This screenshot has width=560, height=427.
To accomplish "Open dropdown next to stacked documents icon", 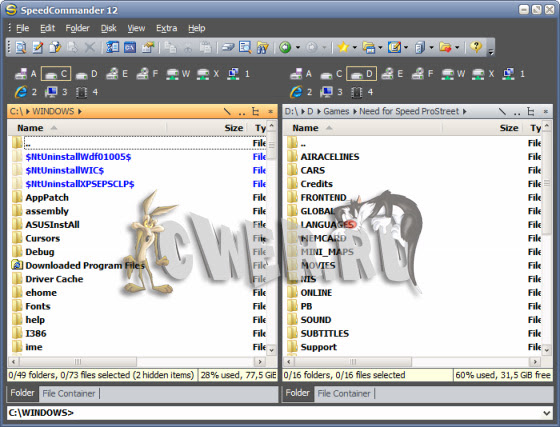I will (x=431, y=47).
